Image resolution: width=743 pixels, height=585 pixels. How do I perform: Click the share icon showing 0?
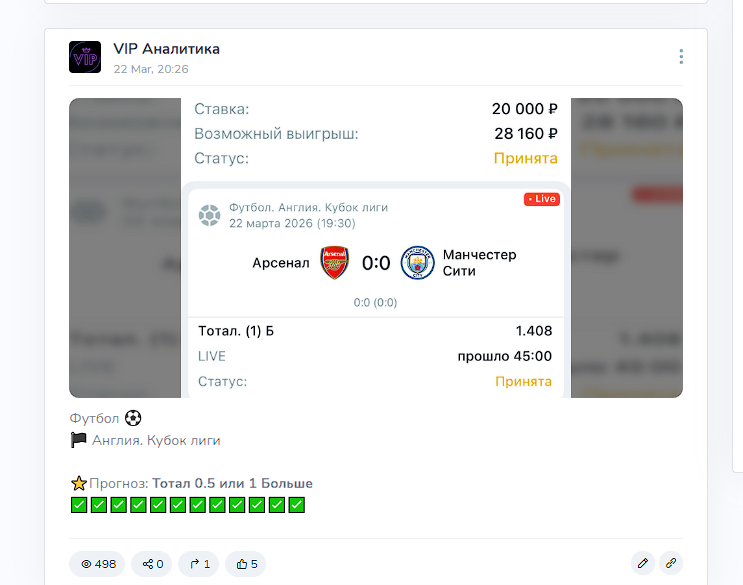[x=152, y=564]
